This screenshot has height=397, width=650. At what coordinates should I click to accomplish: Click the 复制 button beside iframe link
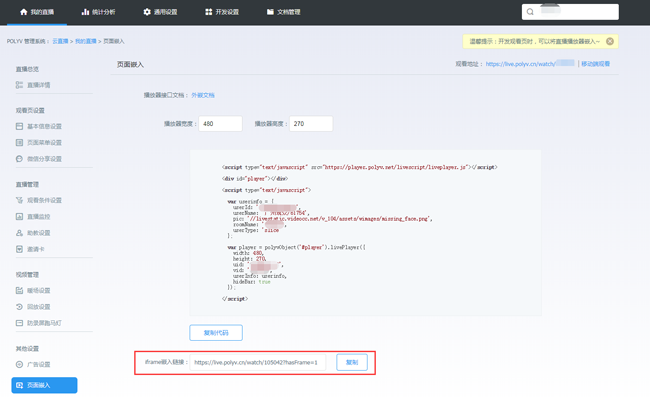(x=352, y=363)
